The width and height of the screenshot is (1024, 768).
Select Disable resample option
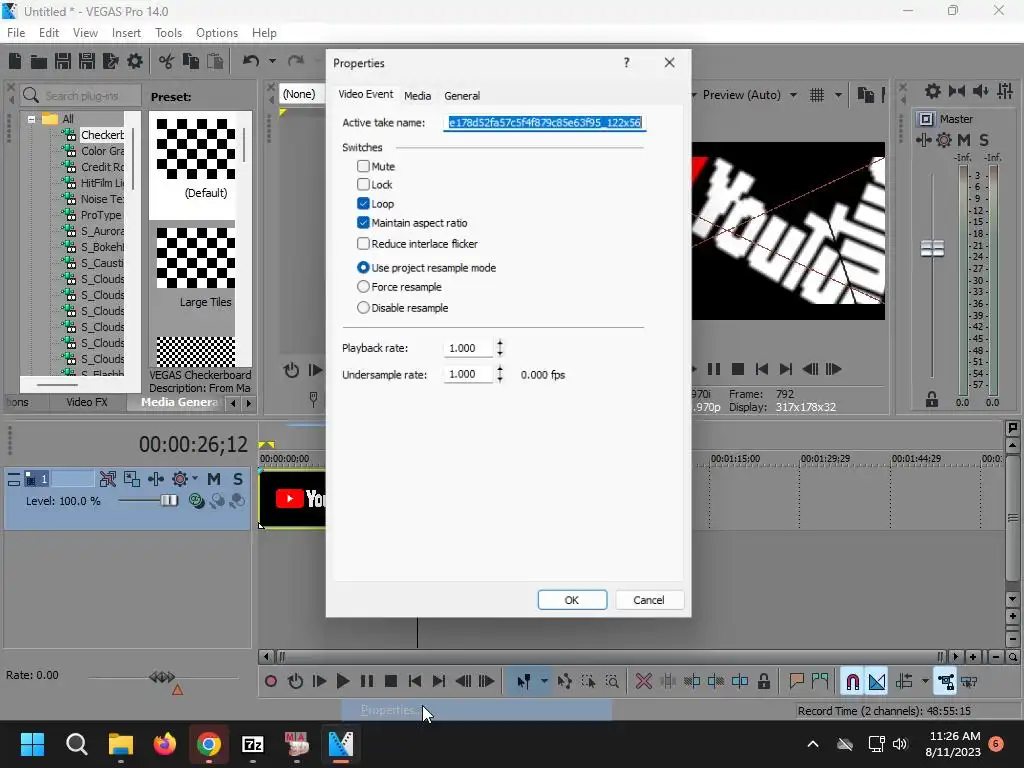pyautogui.click(x=363, y=307)
